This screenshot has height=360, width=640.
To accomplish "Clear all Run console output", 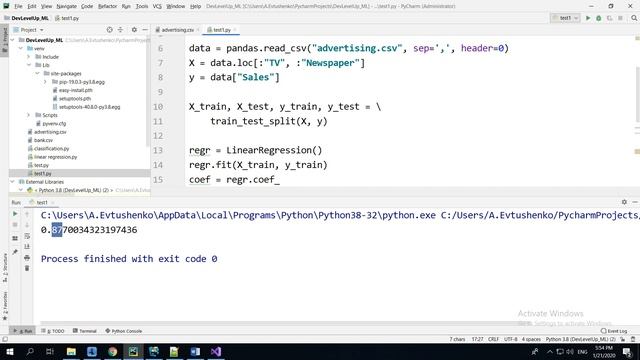I will pyautogui.click(x=27, y=268).
